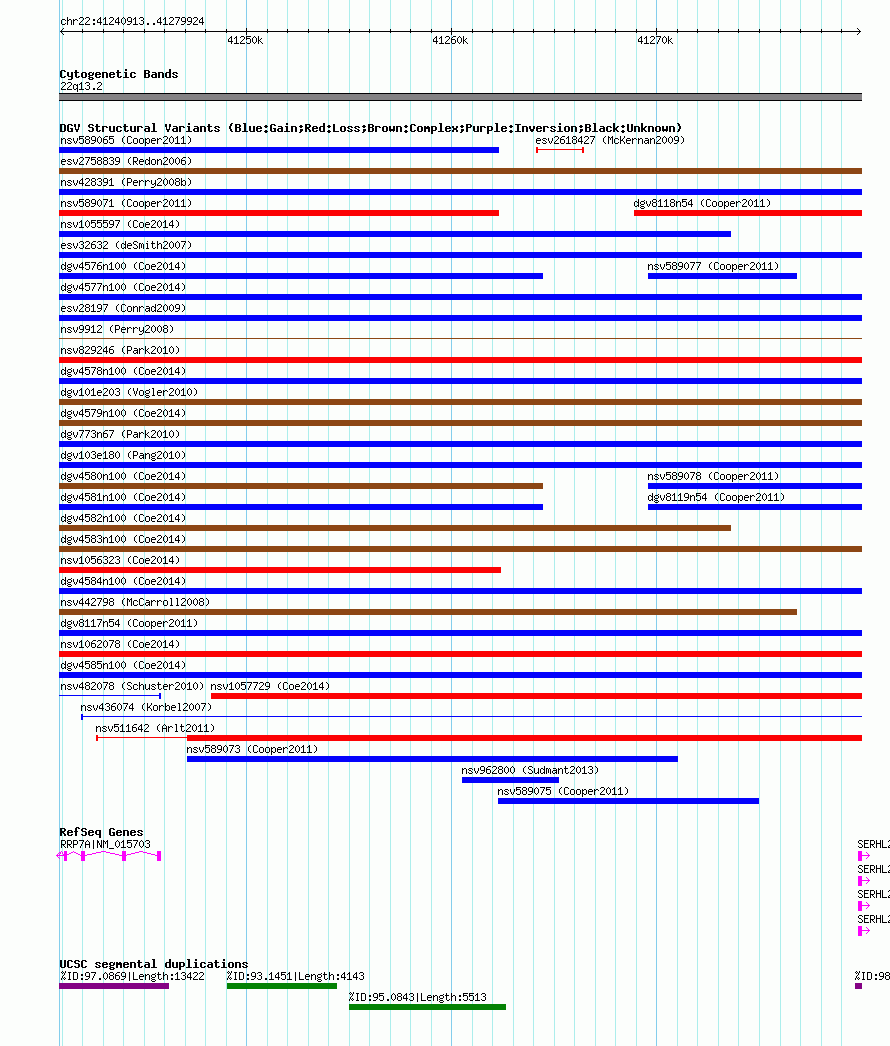This screenshot has height=1046, width=890.
Task: Click the purple %ID:97.0869 duplication bar
Action: tap(114, 986)
